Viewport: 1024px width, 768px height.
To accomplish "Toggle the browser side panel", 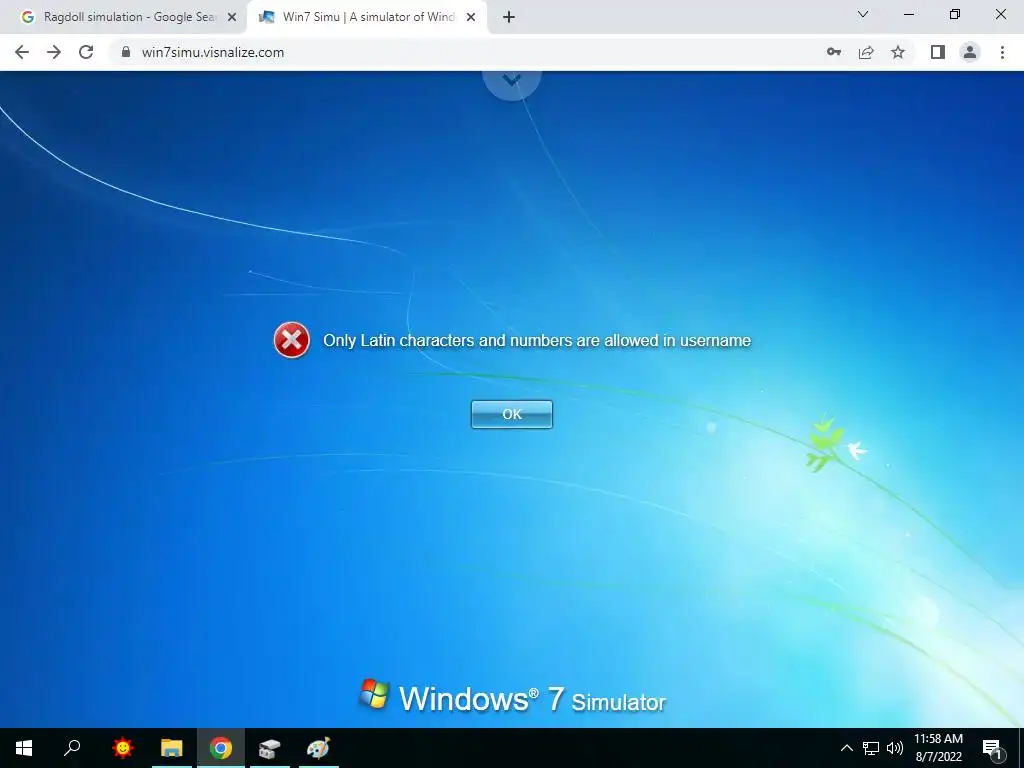I will pos(938,52).
